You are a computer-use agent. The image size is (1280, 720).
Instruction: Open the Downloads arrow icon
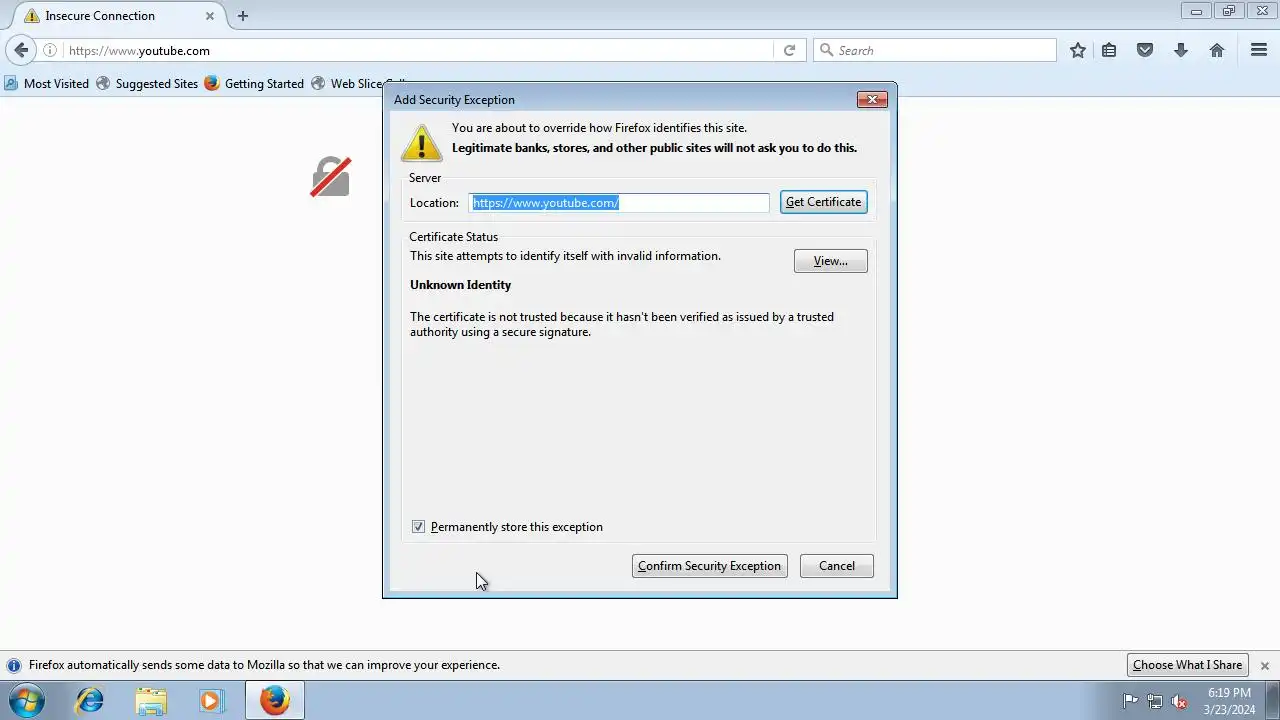point(1181,50)
